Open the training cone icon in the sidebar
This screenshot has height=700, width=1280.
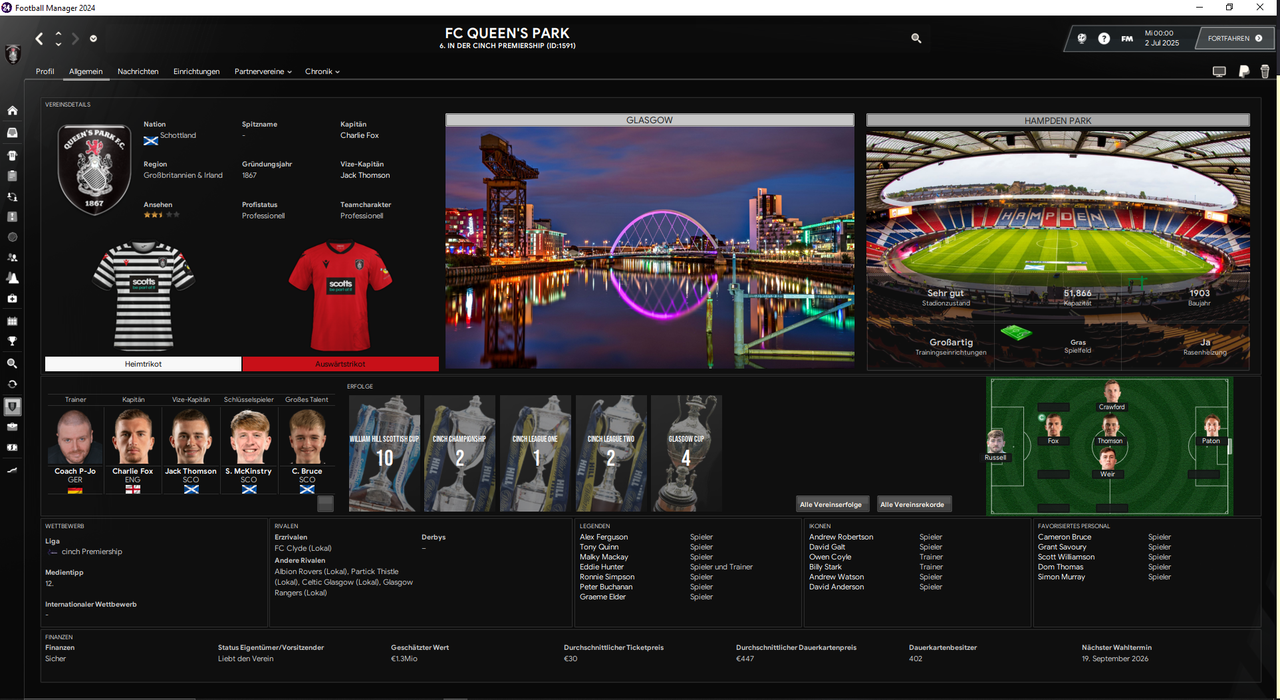tap(12, 278)
